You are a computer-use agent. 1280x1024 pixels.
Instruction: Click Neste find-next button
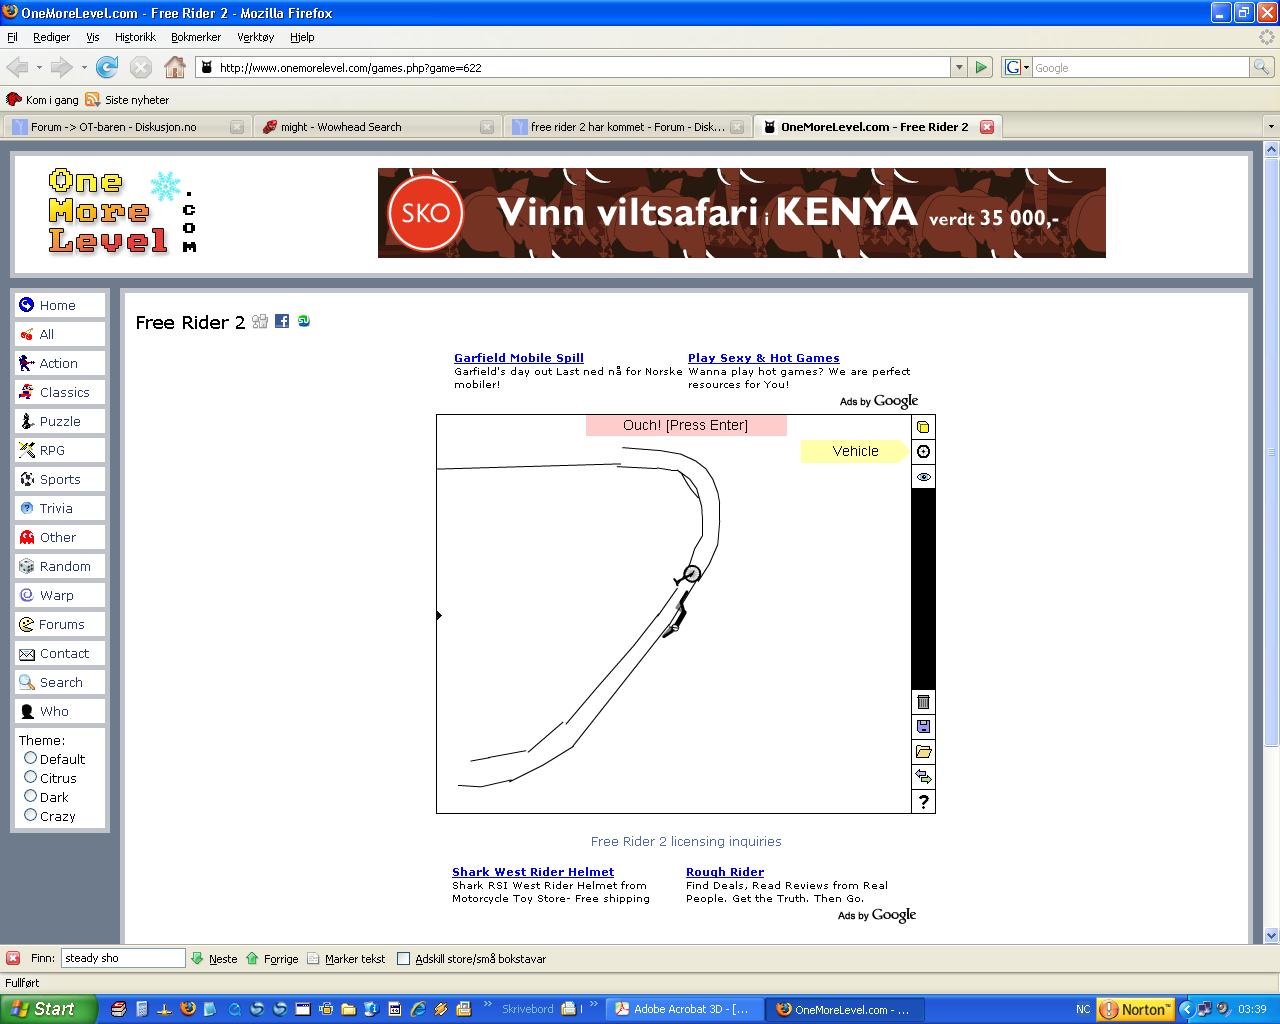click(x=214, y=958)
